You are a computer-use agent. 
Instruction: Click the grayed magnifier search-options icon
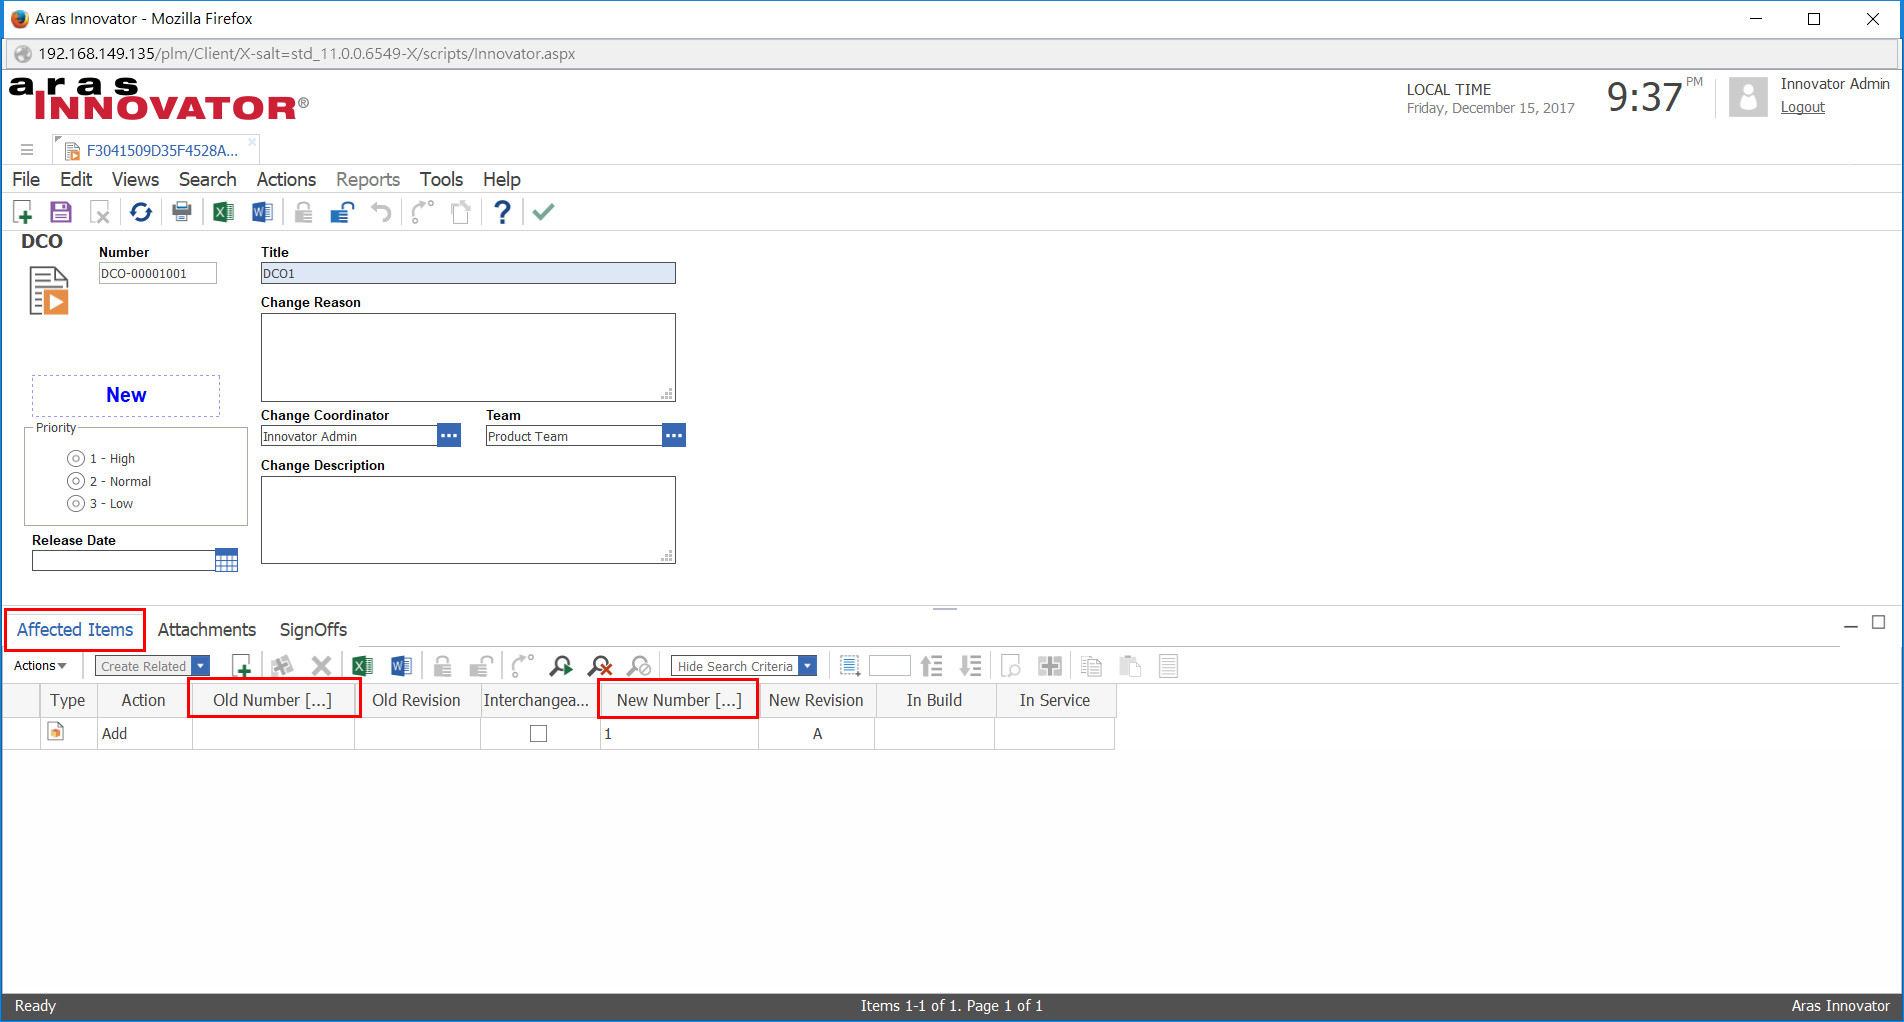[639, 666]
